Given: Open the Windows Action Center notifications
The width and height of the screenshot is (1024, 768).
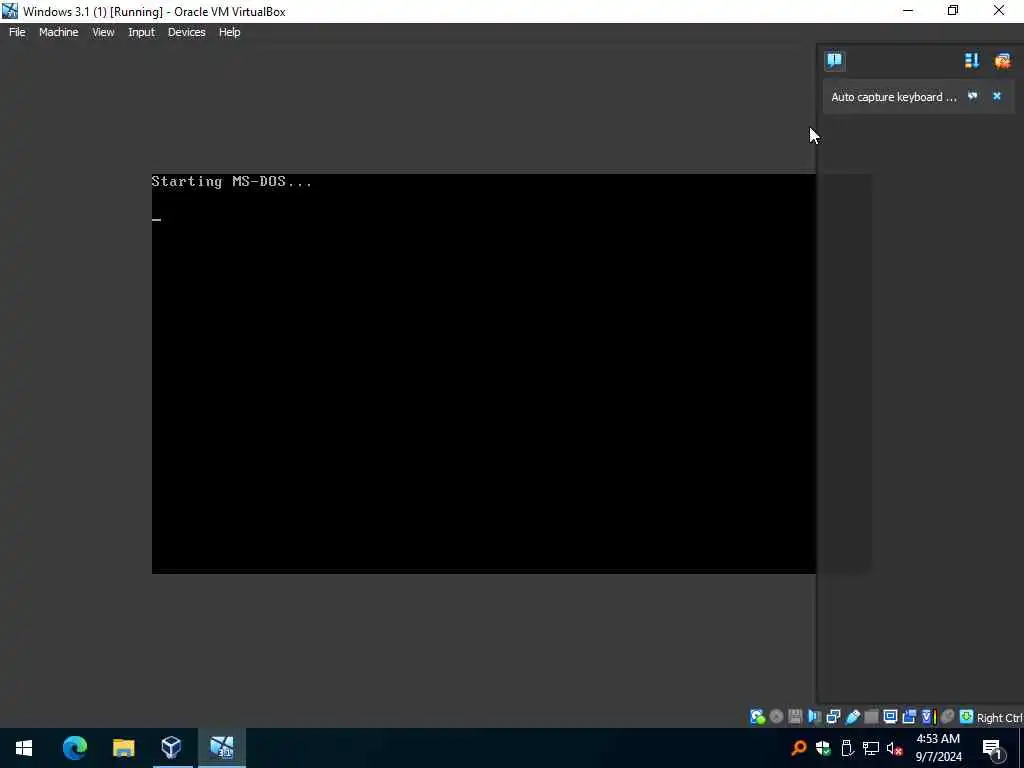Looking at the screenshot, I should point(993,748).
